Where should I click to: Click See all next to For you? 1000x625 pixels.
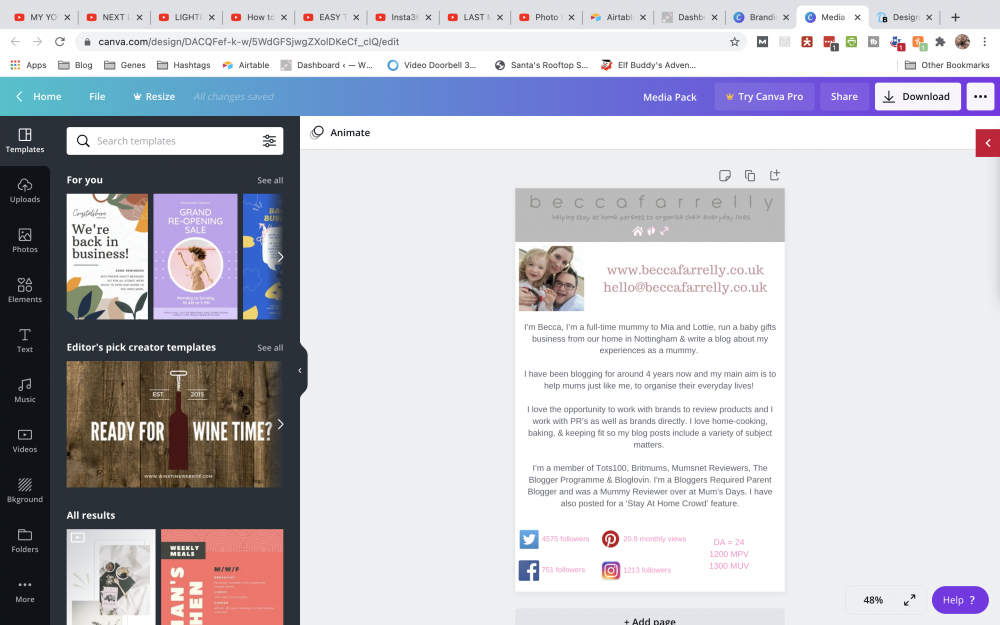click(x=270, y=180)
